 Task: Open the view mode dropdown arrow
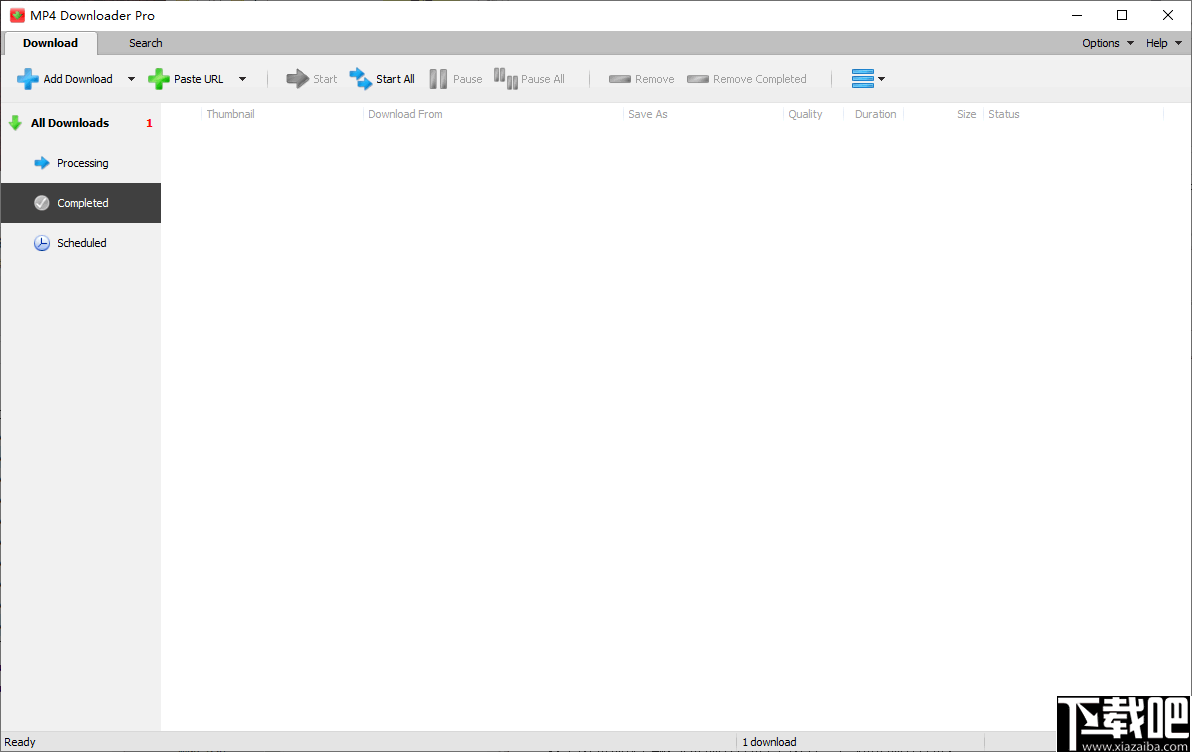882,79
